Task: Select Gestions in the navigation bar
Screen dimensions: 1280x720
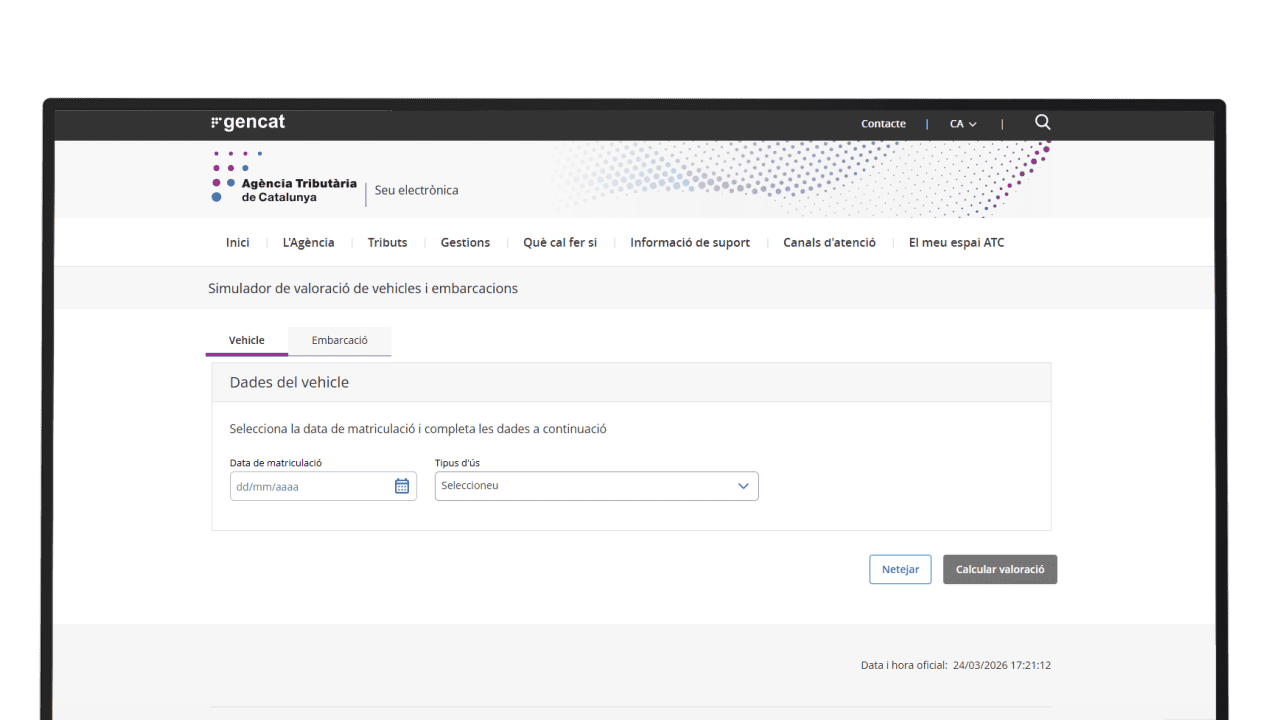Action: (x=465, y=242)
